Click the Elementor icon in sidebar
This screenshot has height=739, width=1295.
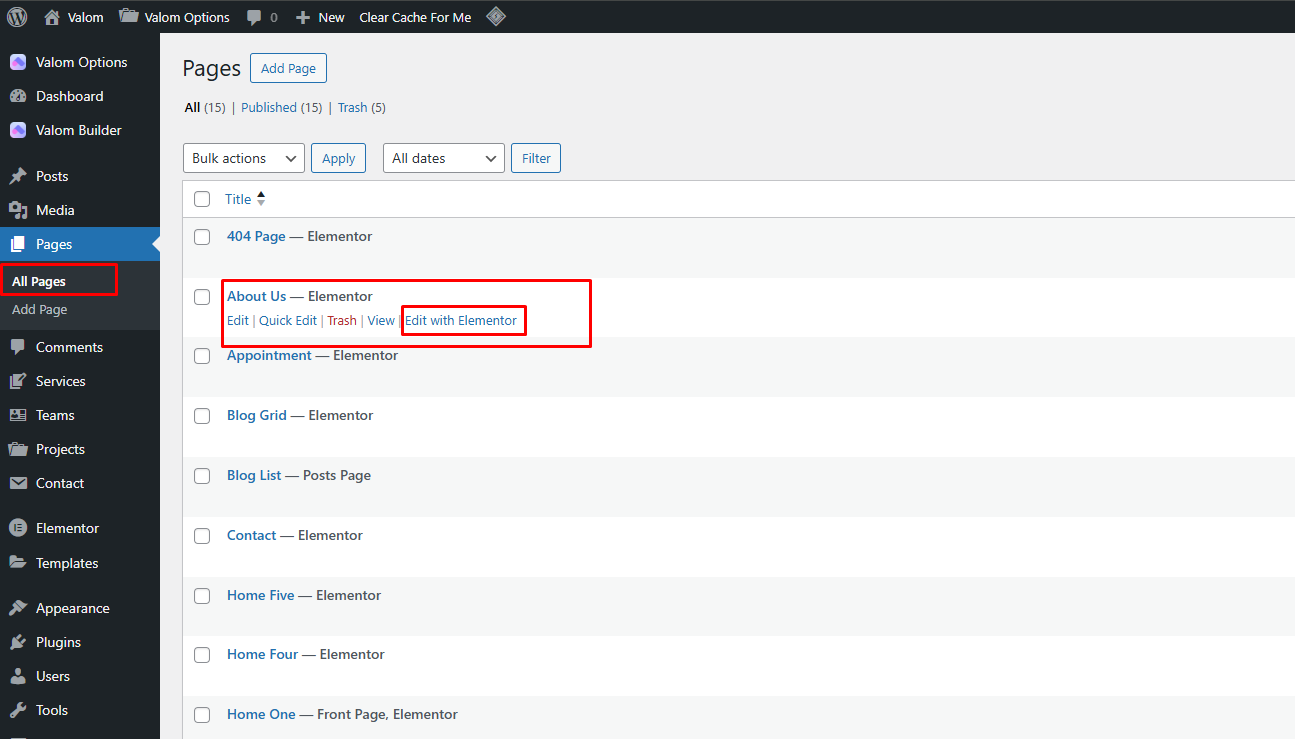(x=18, y=528)
